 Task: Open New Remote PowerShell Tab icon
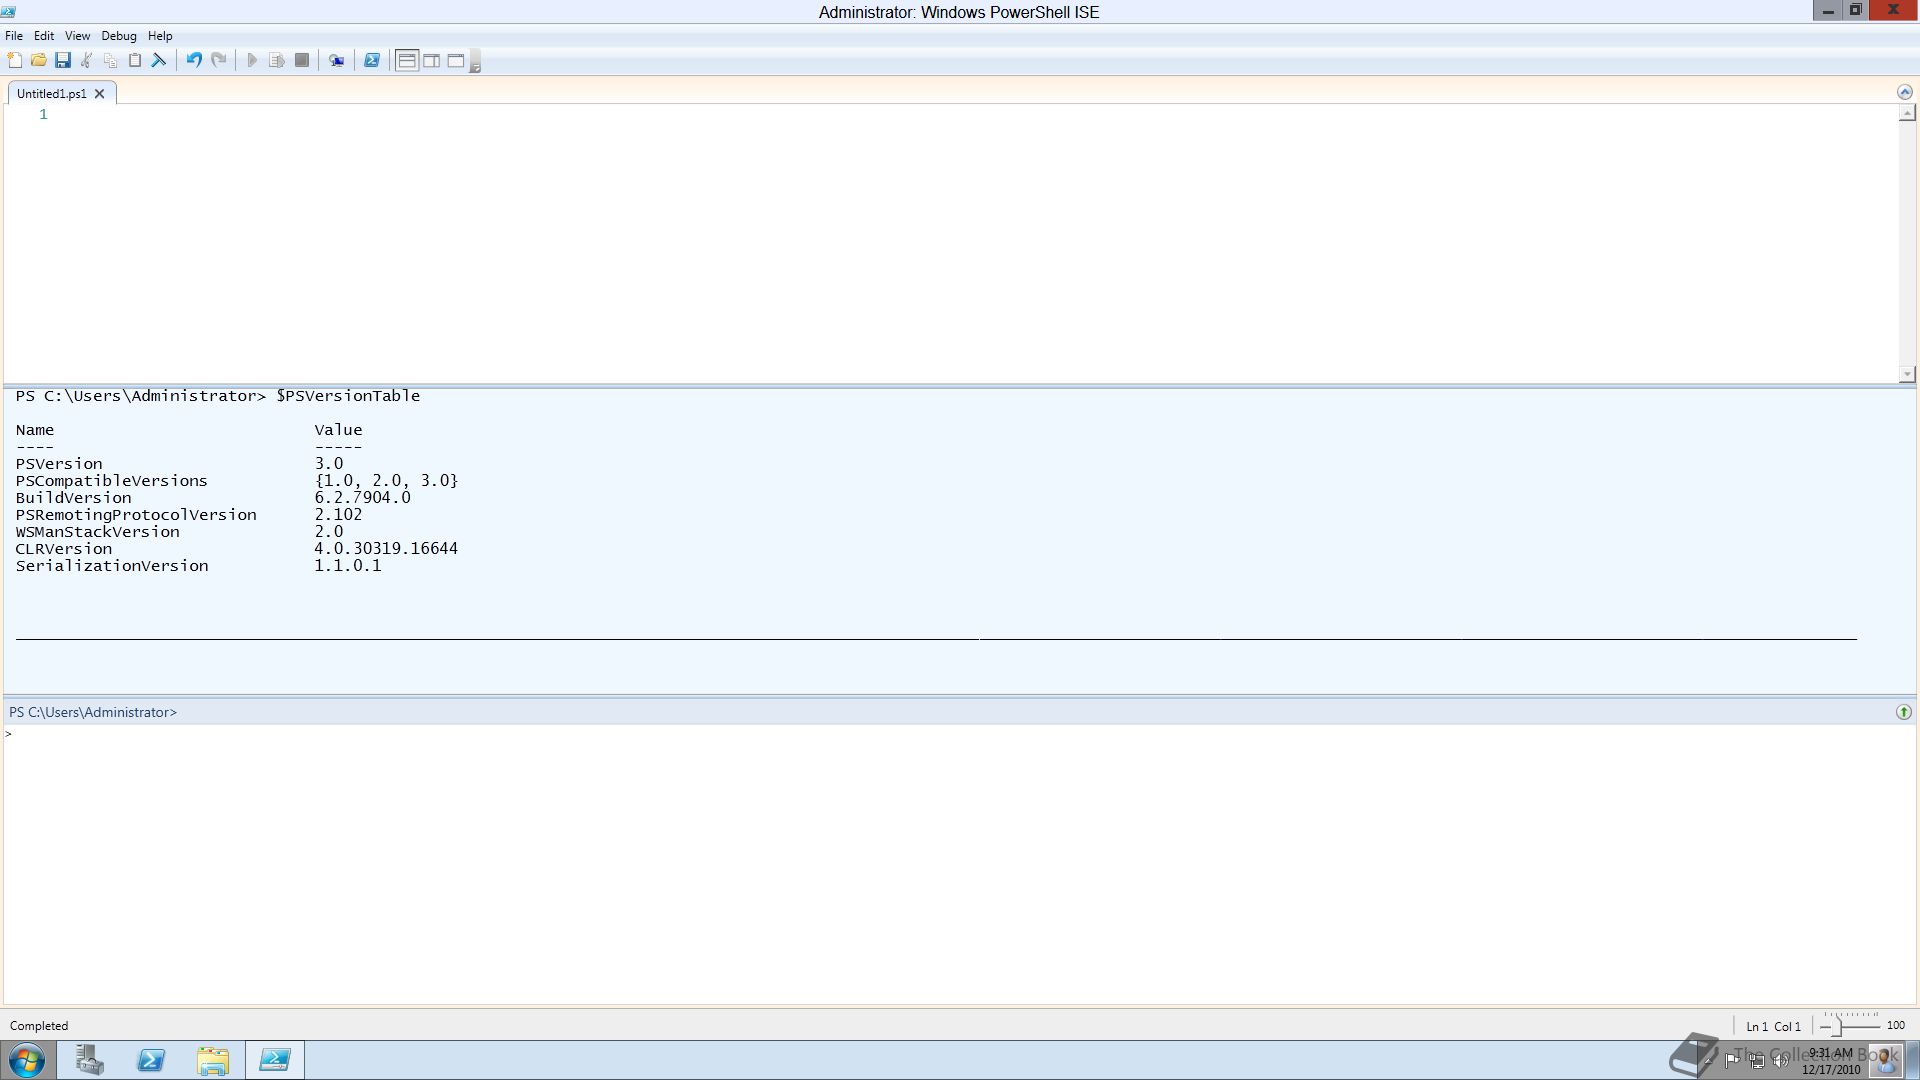tap(337, 61)
